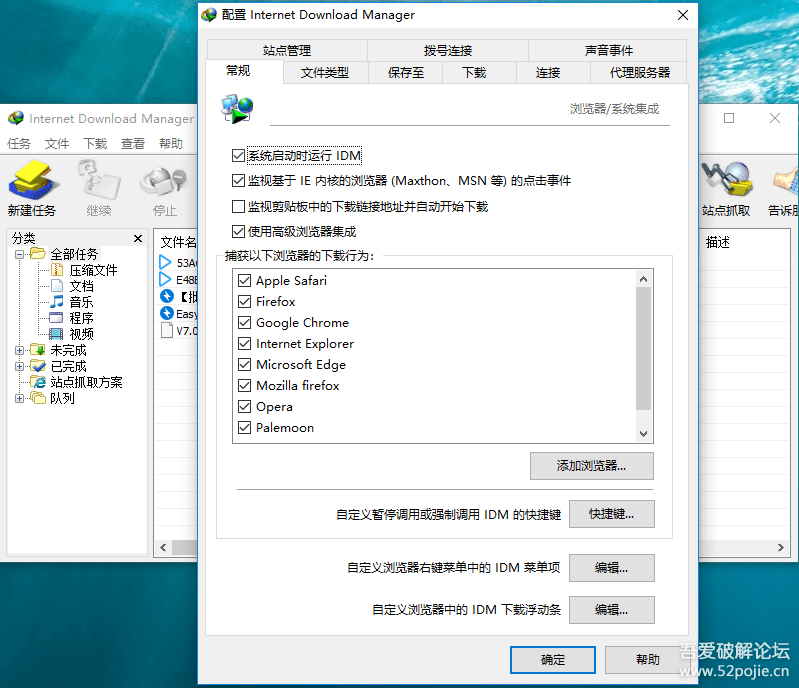Edit IDM browser right-click menu items
799x688 pixels.
[611, 568]
